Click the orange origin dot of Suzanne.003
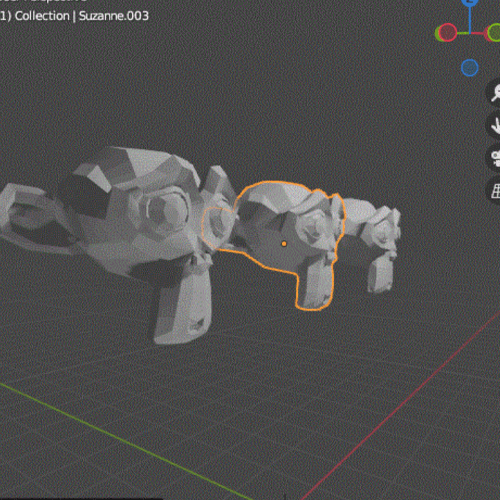The height and width of the screenshot is (500, 500). 284,244
